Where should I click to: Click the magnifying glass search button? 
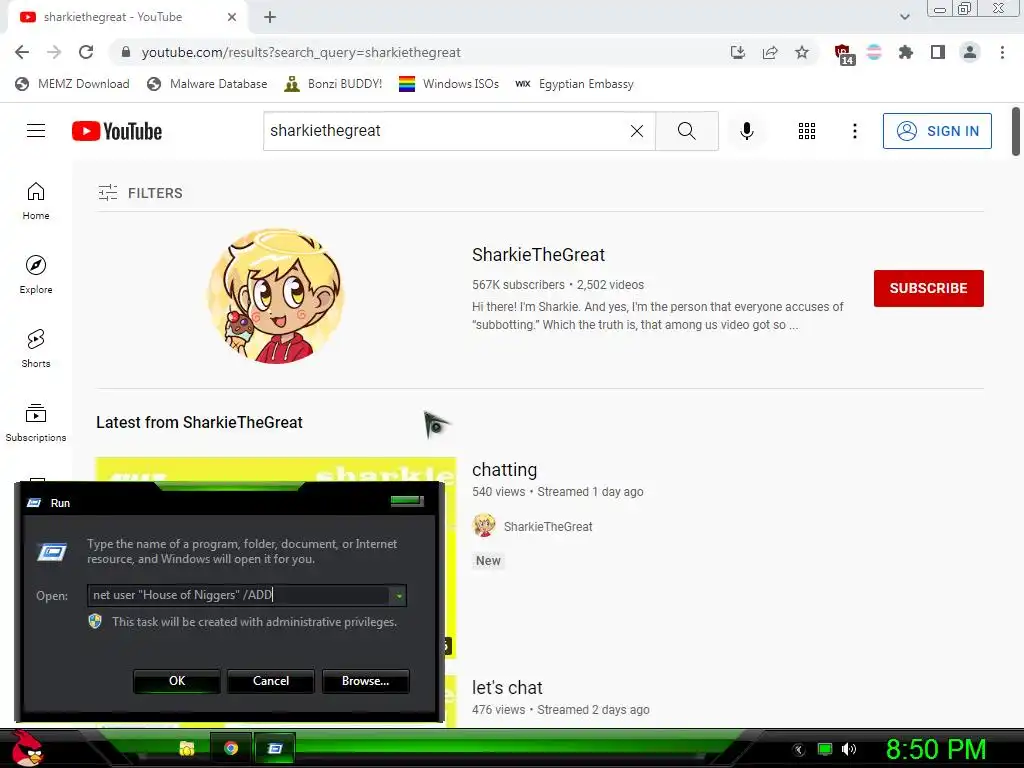point(686,131)
